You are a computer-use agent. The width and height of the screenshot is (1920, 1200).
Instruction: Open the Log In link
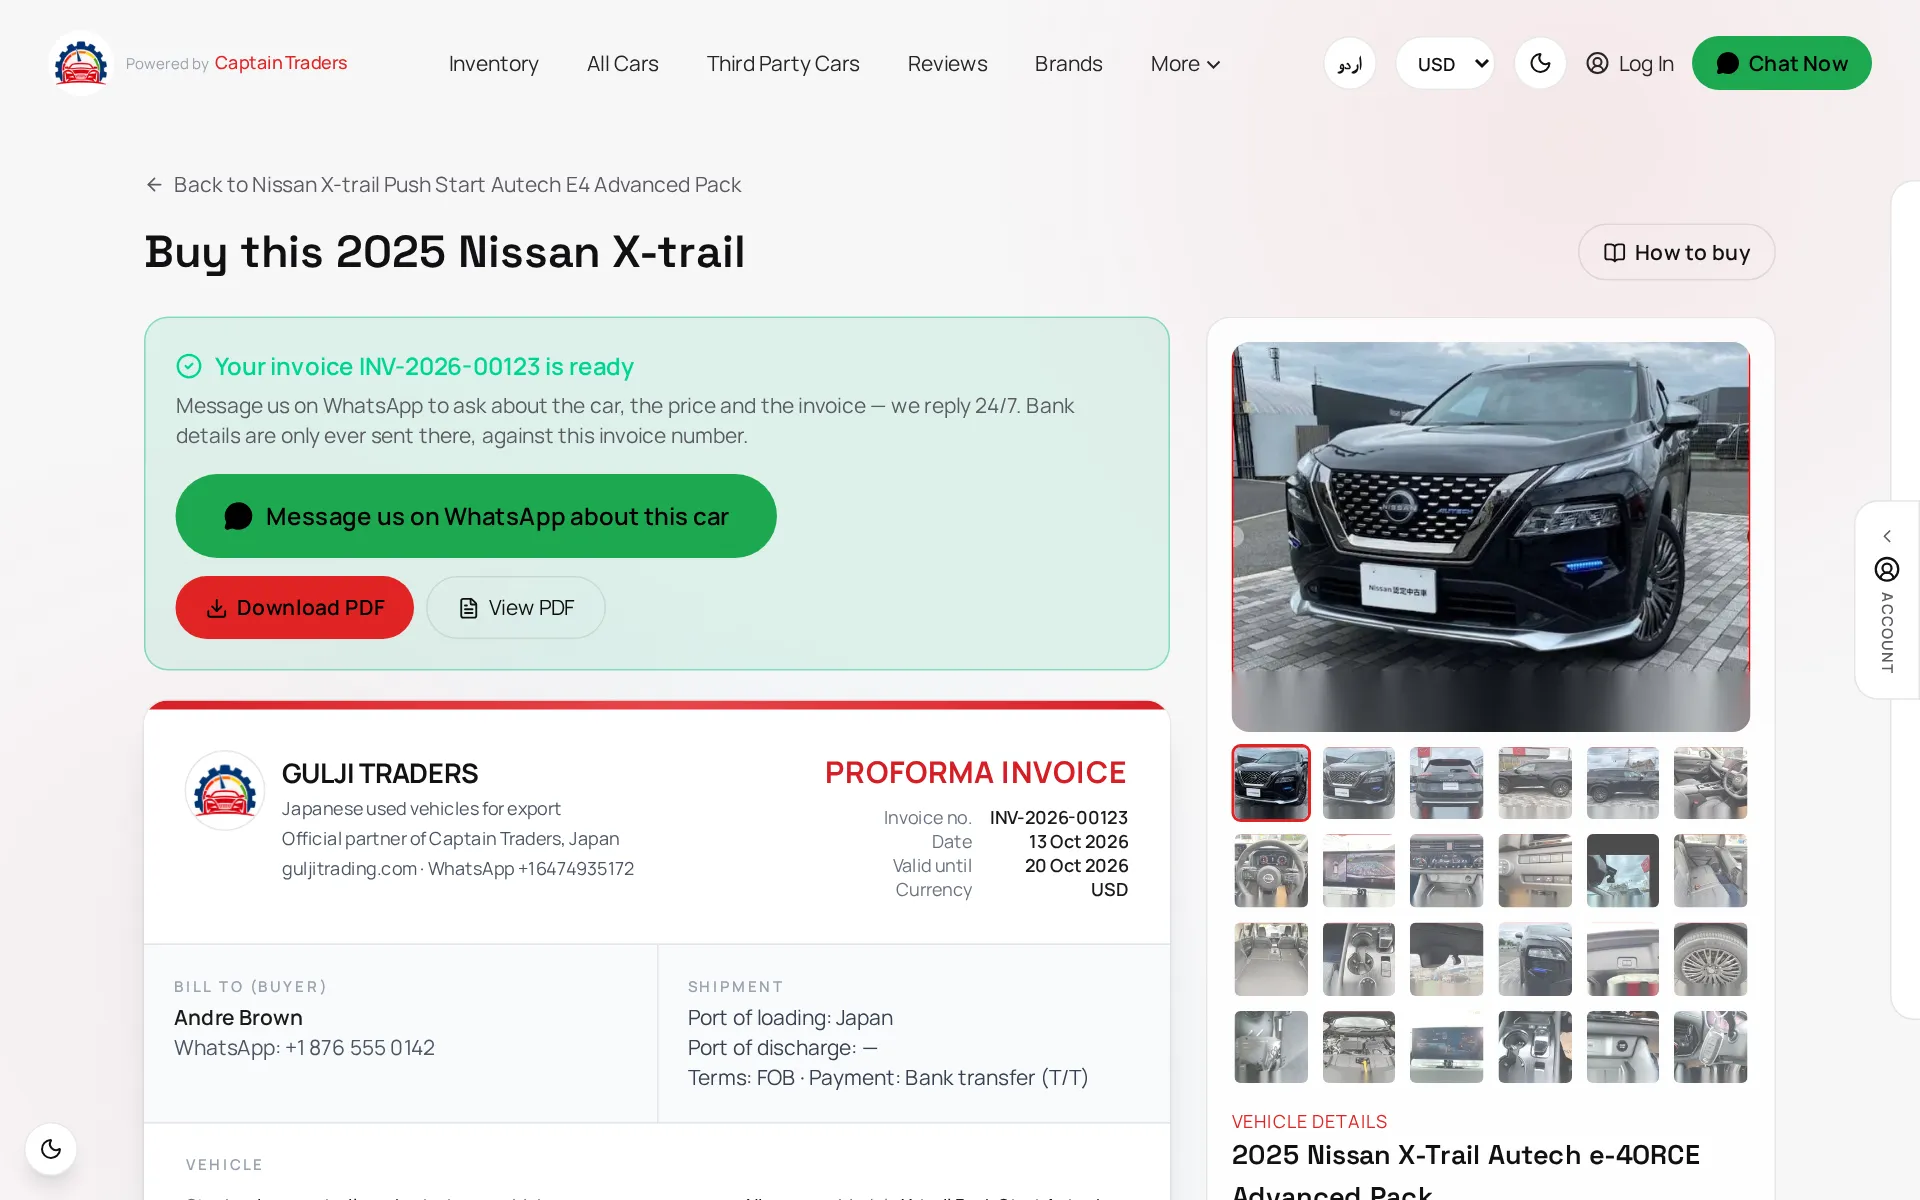[x=1630, y=64]
